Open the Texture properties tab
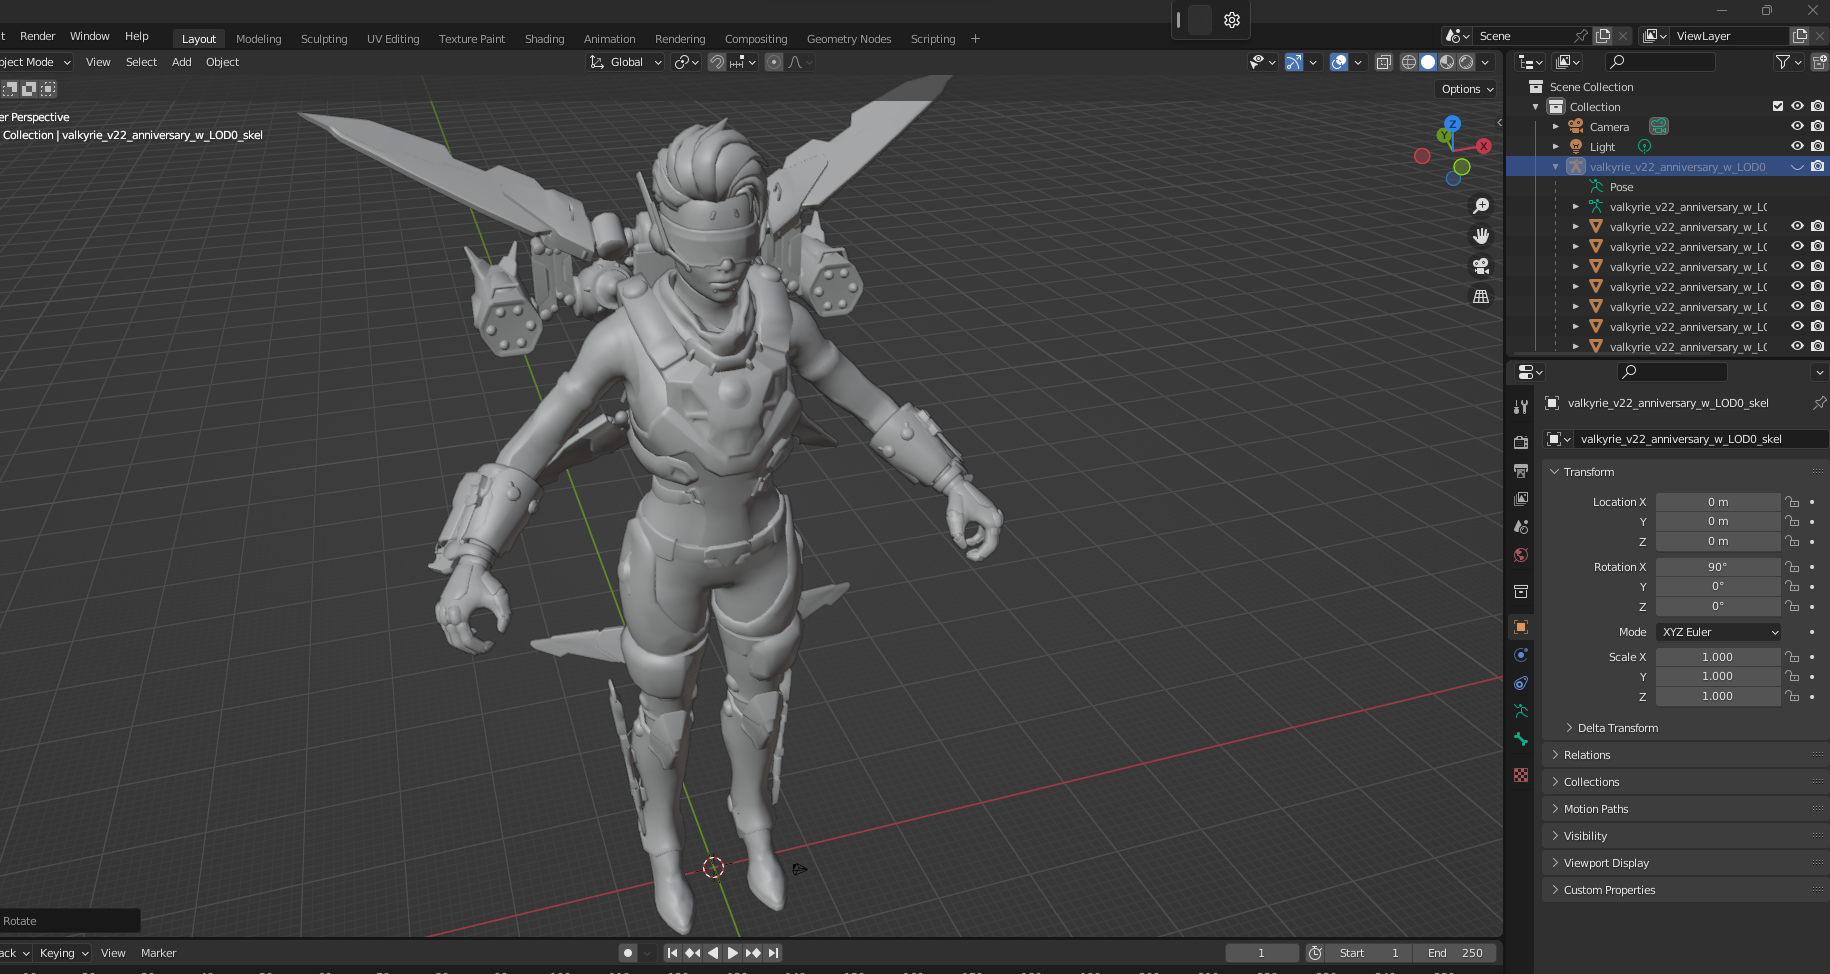This screenshot has width=1830, height=974. click(1521, 775)
